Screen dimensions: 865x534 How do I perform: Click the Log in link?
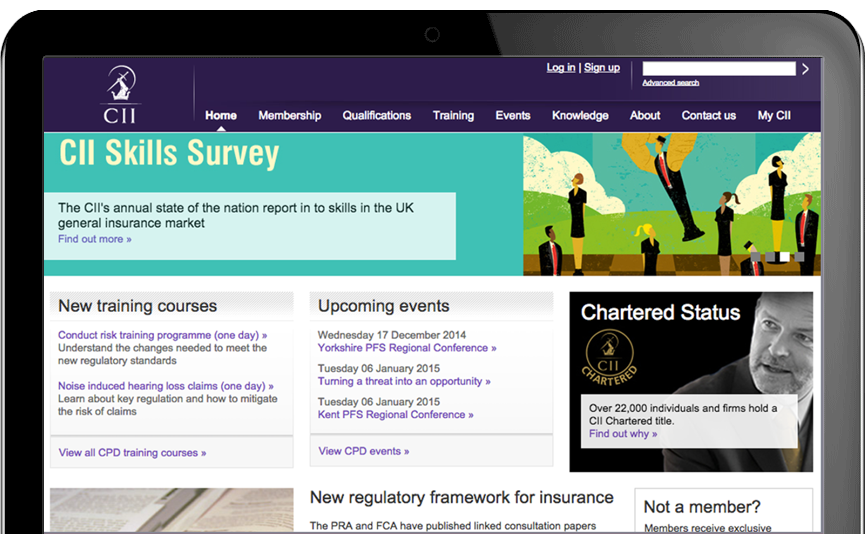point(560,68)
